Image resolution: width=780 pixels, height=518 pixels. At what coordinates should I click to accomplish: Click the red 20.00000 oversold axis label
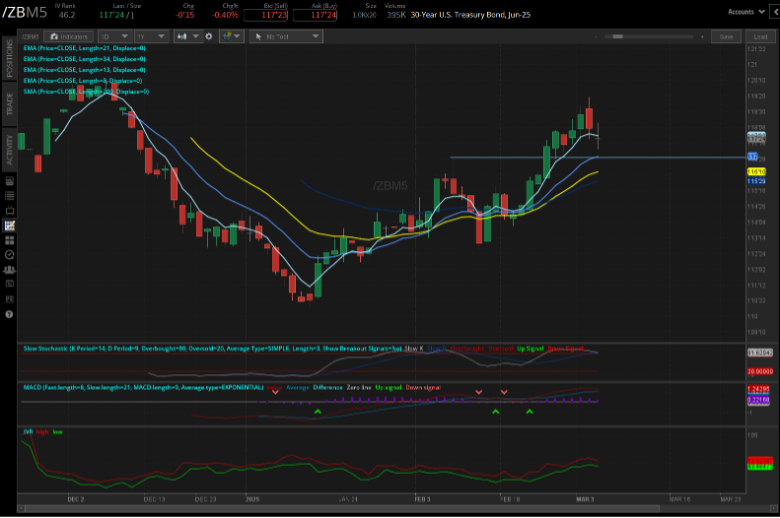point(760,372)
